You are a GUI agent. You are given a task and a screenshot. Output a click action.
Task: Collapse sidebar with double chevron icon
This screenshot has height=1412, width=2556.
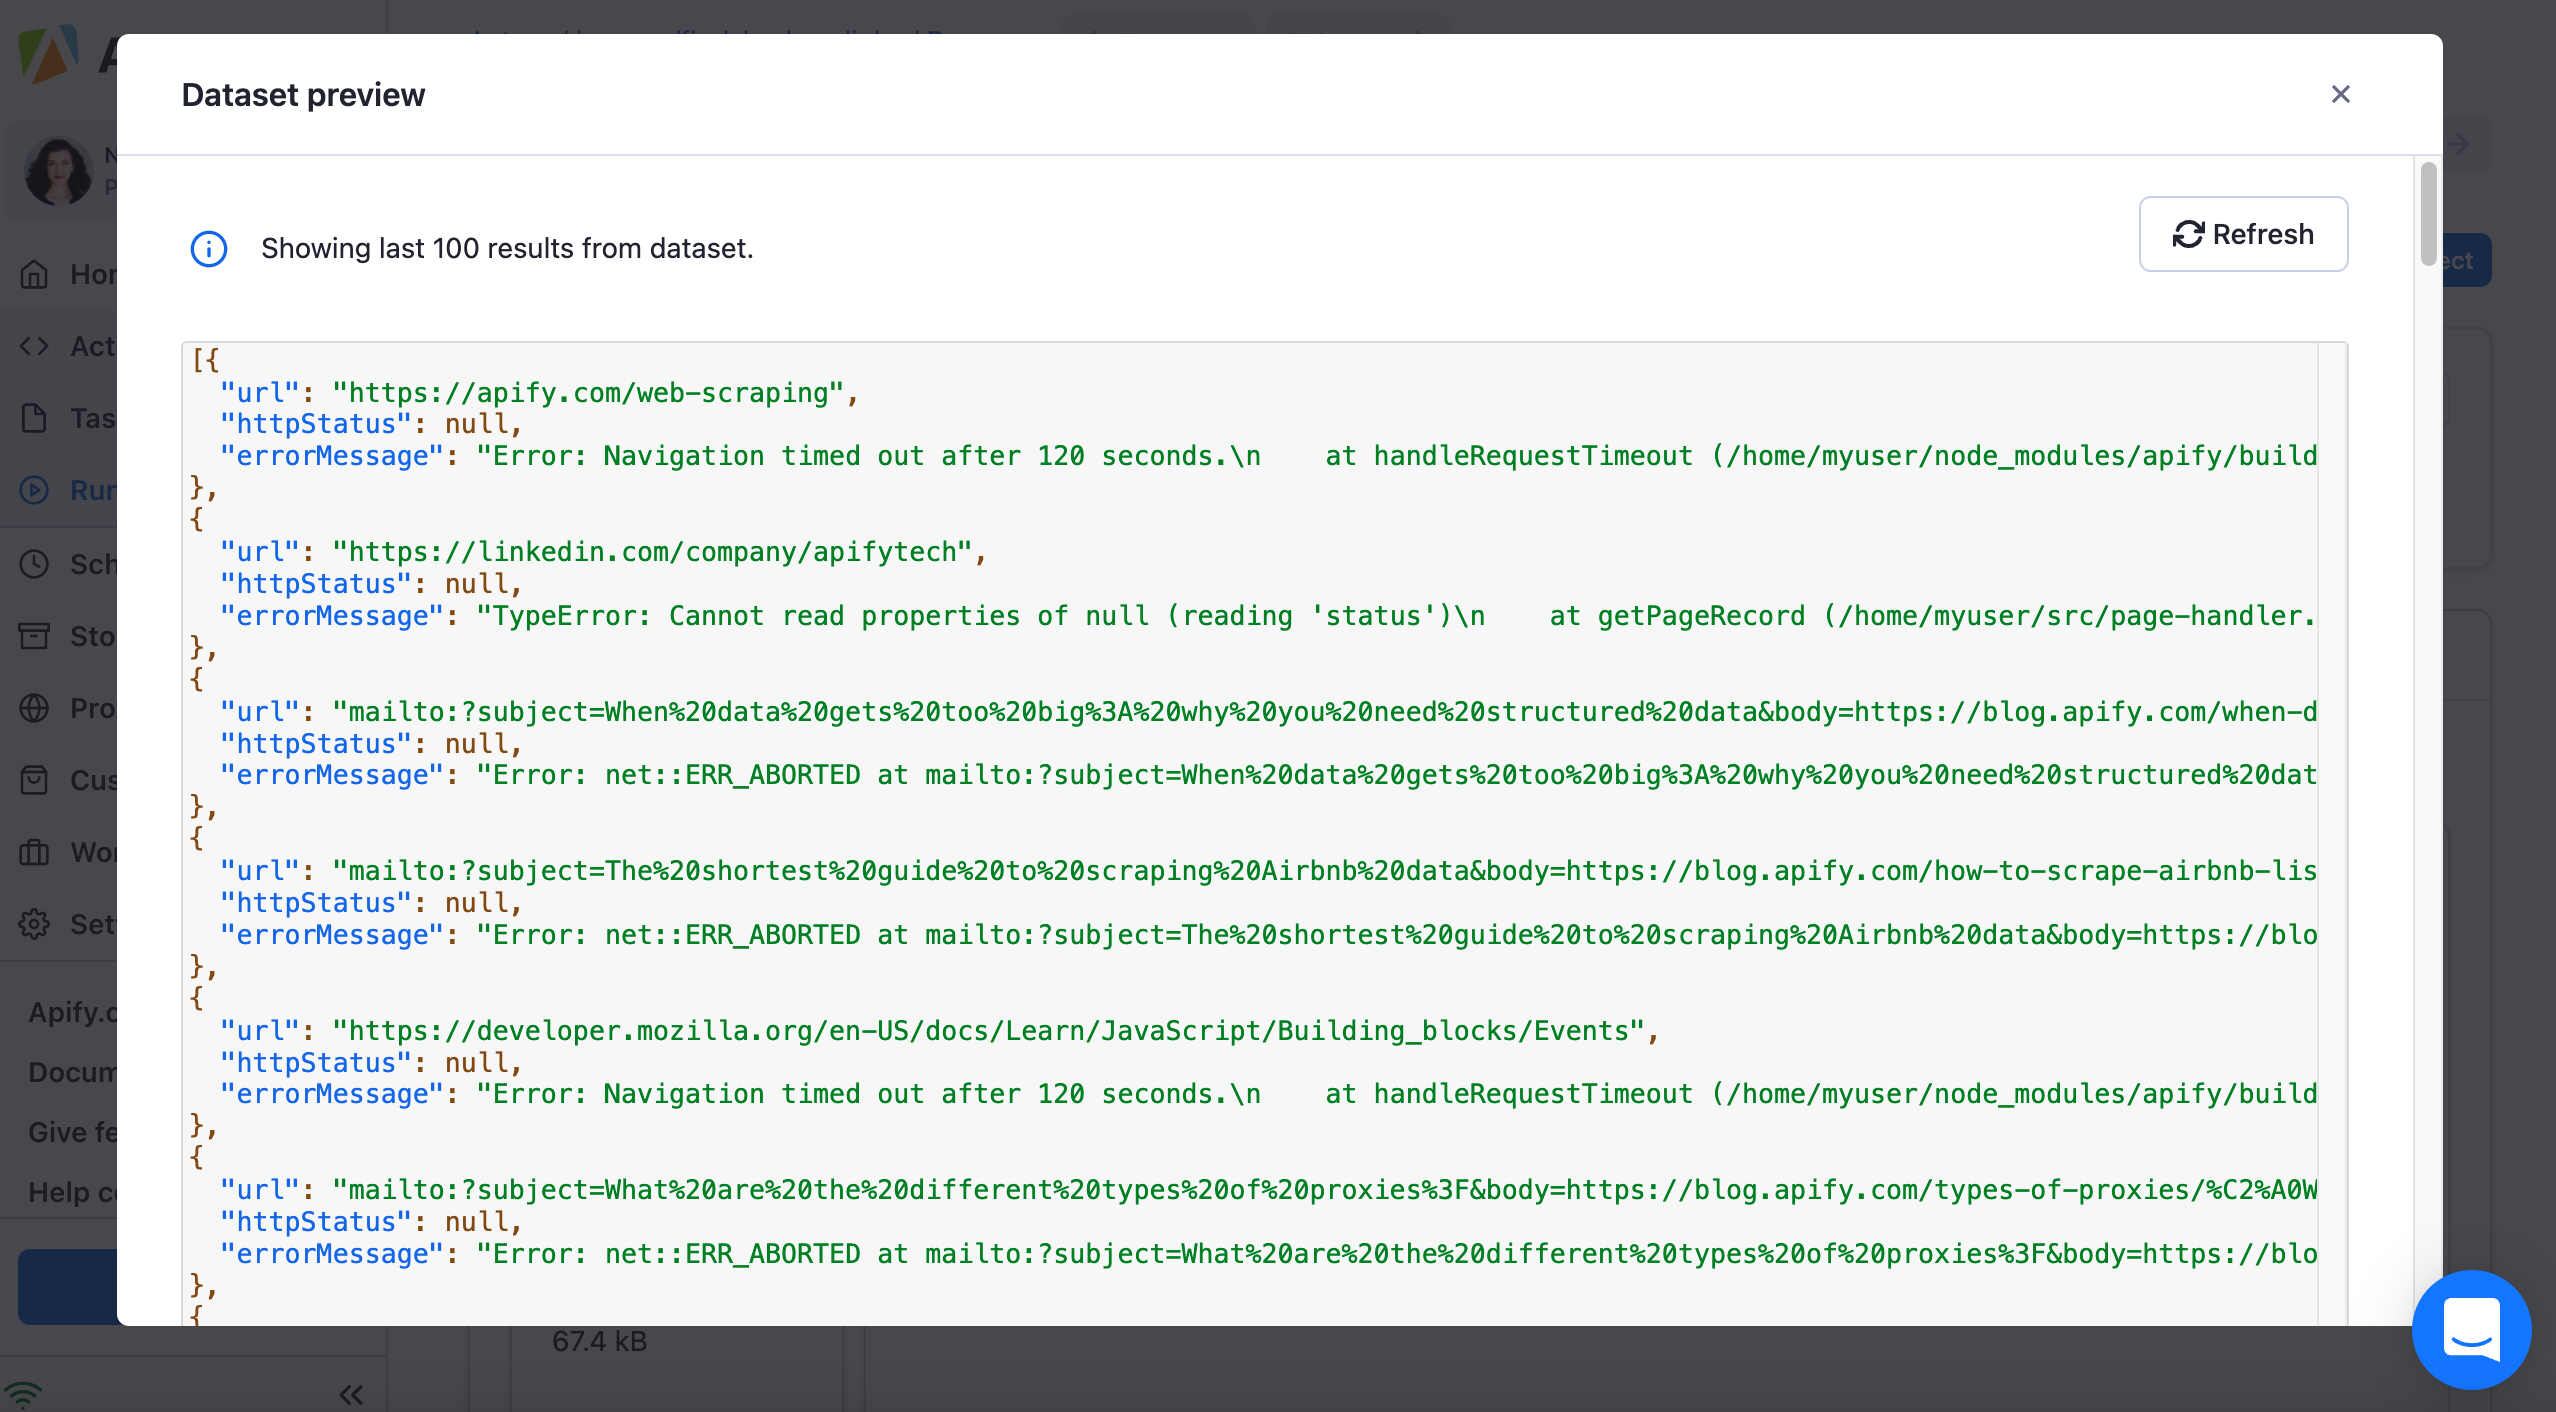pyautogui.click(x=351, y=1394)
